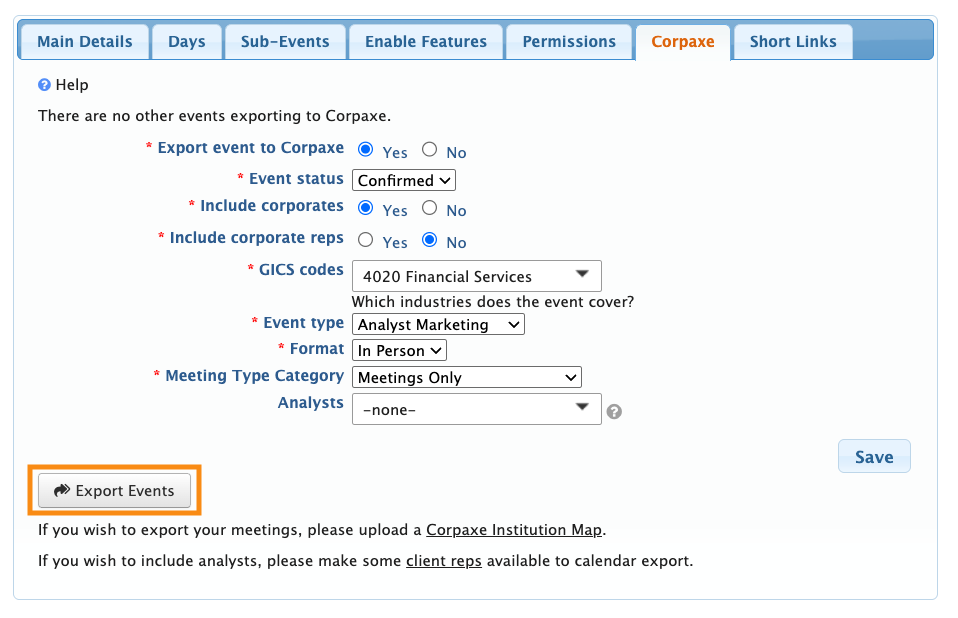Screen dimensions: 958x618
Task: Expand the GICS codes dropdown
Action: [476, 276]
